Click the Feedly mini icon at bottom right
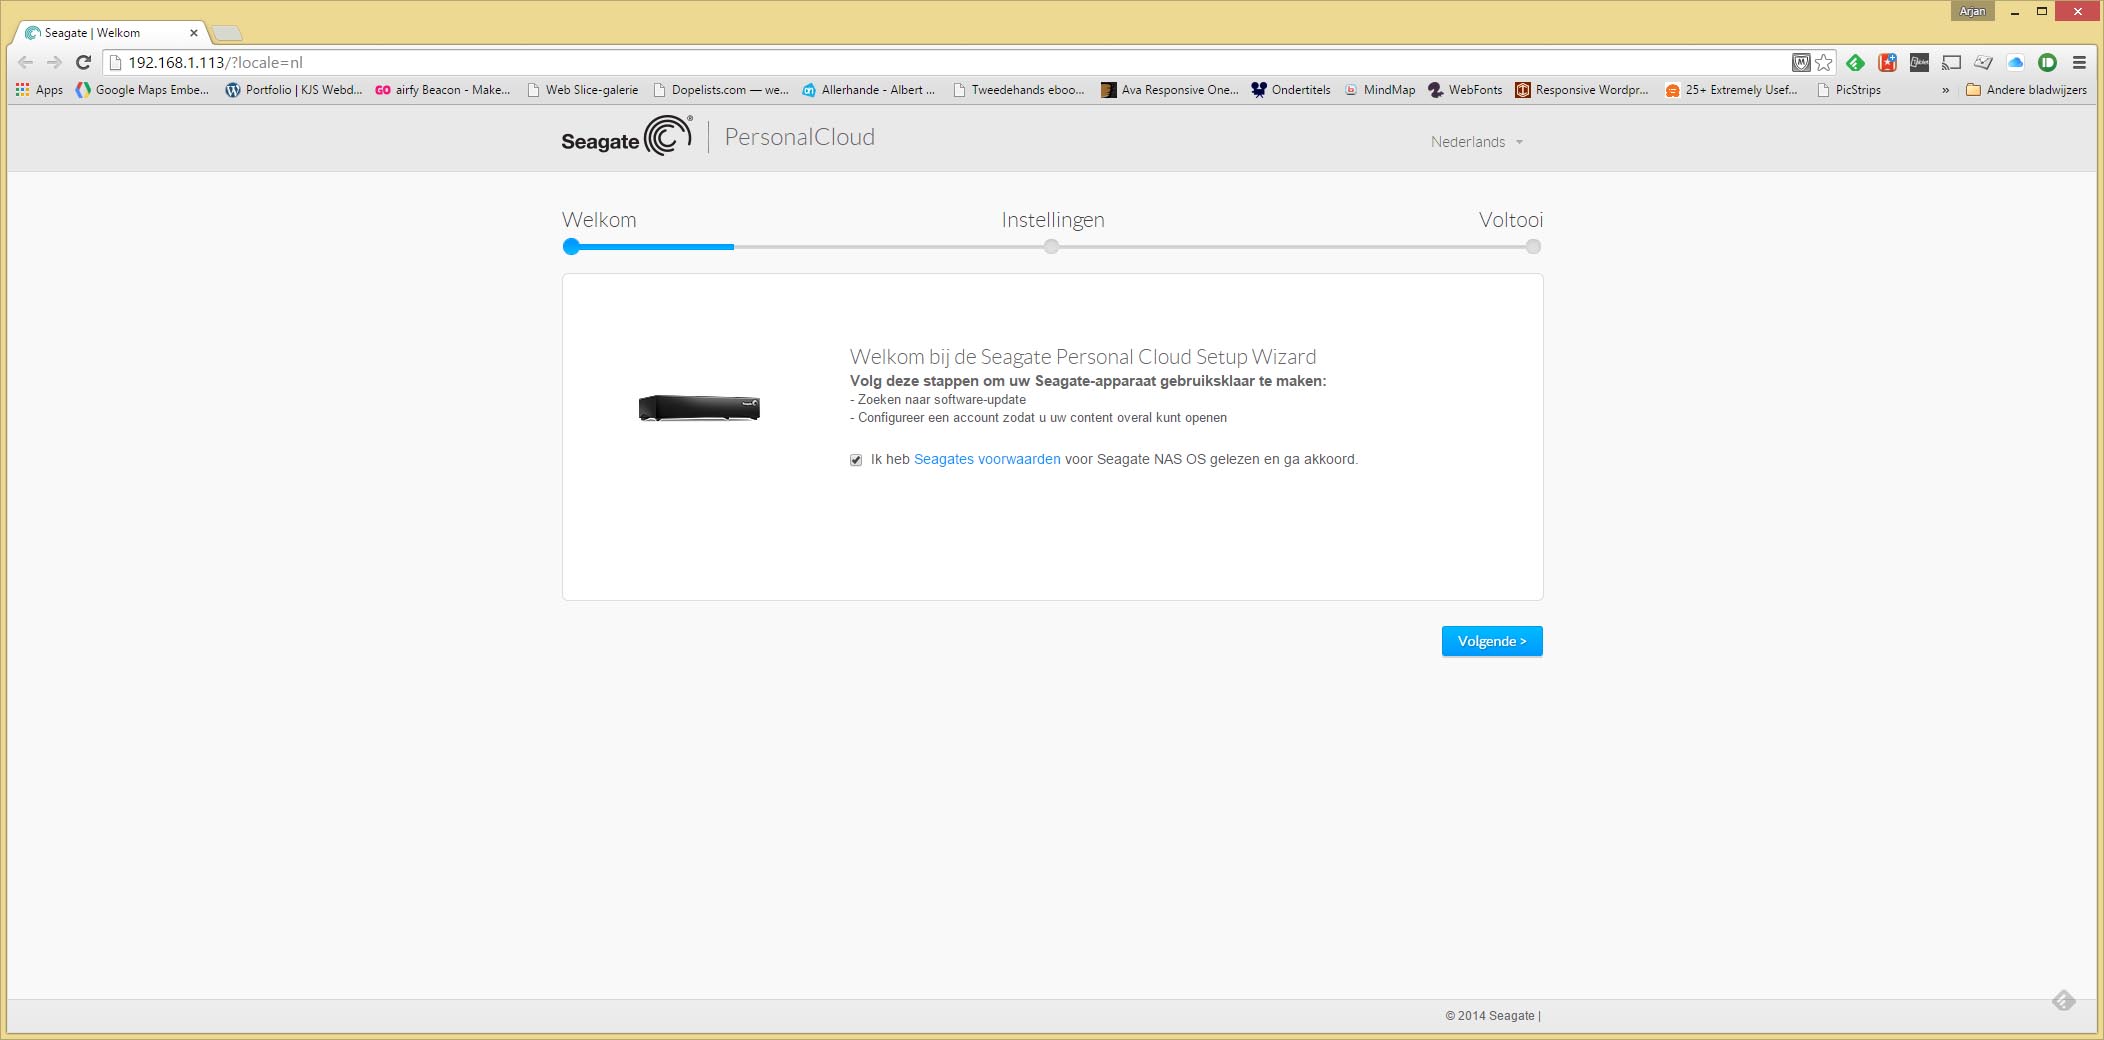2104x1040 pixels. point(2064,1000)
